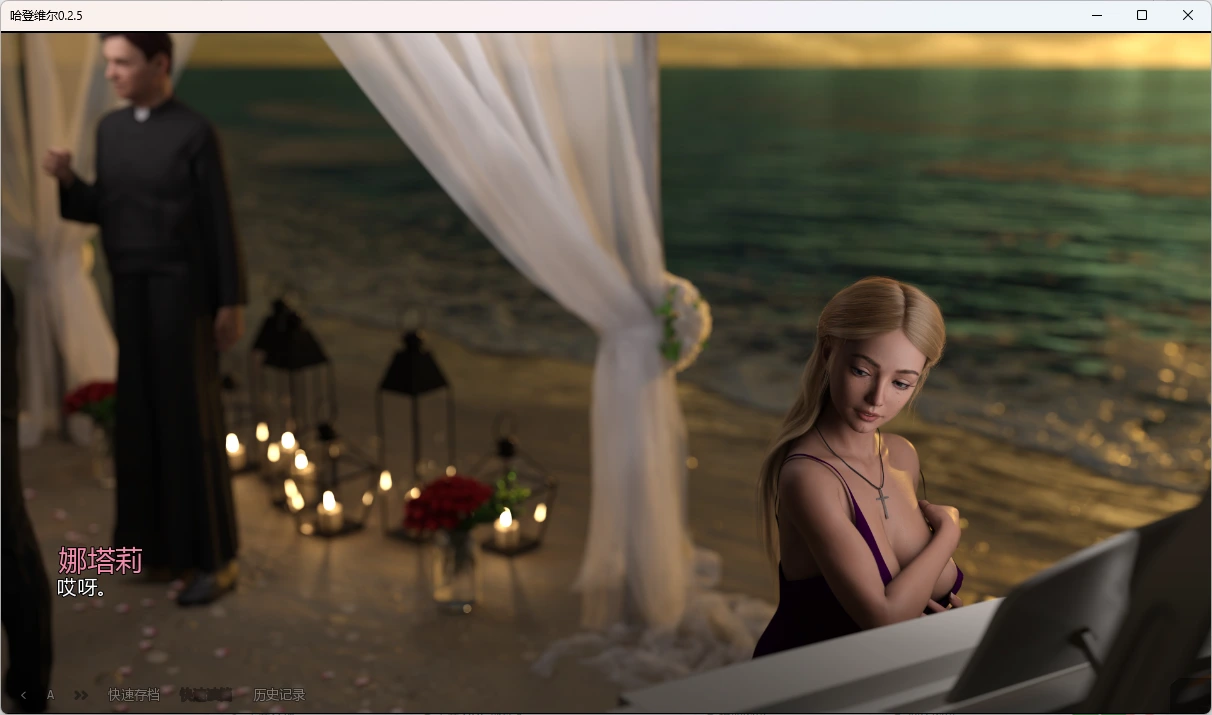This screenshot has width=1212, height=715.
Task: Click the dimmed quick load button
Action: point(206,695)
